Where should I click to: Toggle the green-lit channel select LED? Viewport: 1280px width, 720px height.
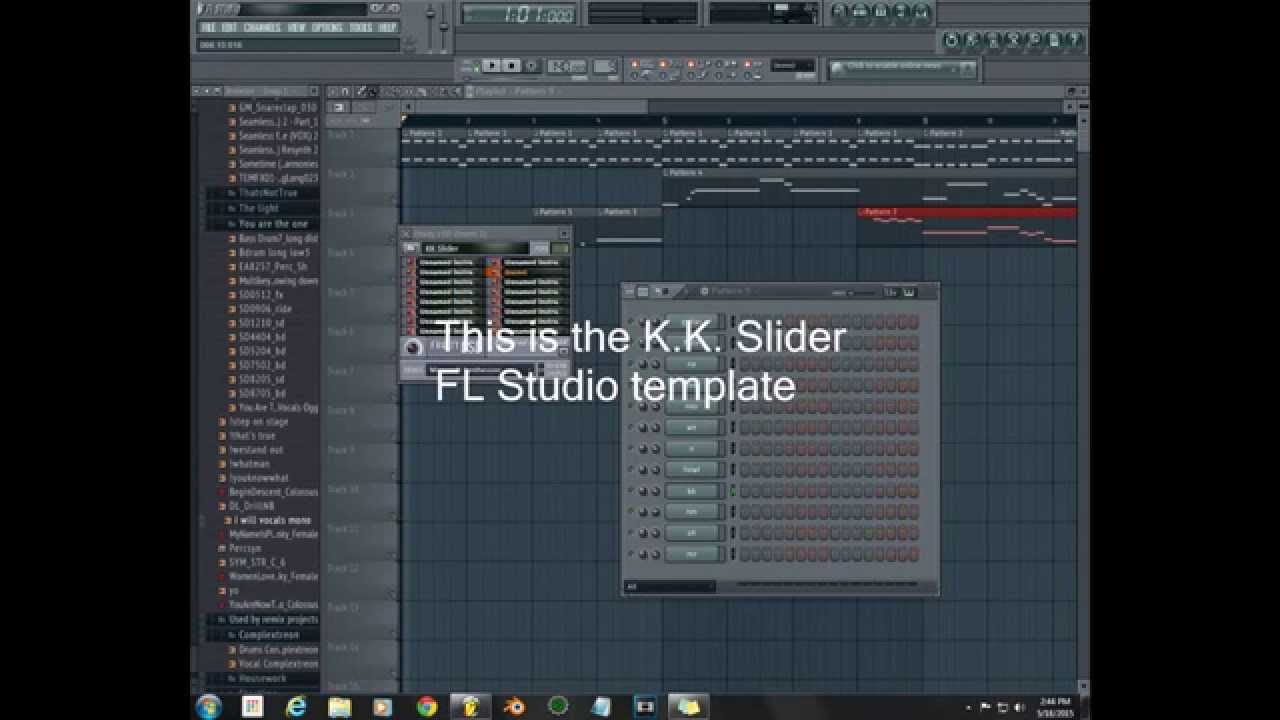coord(732,490)
